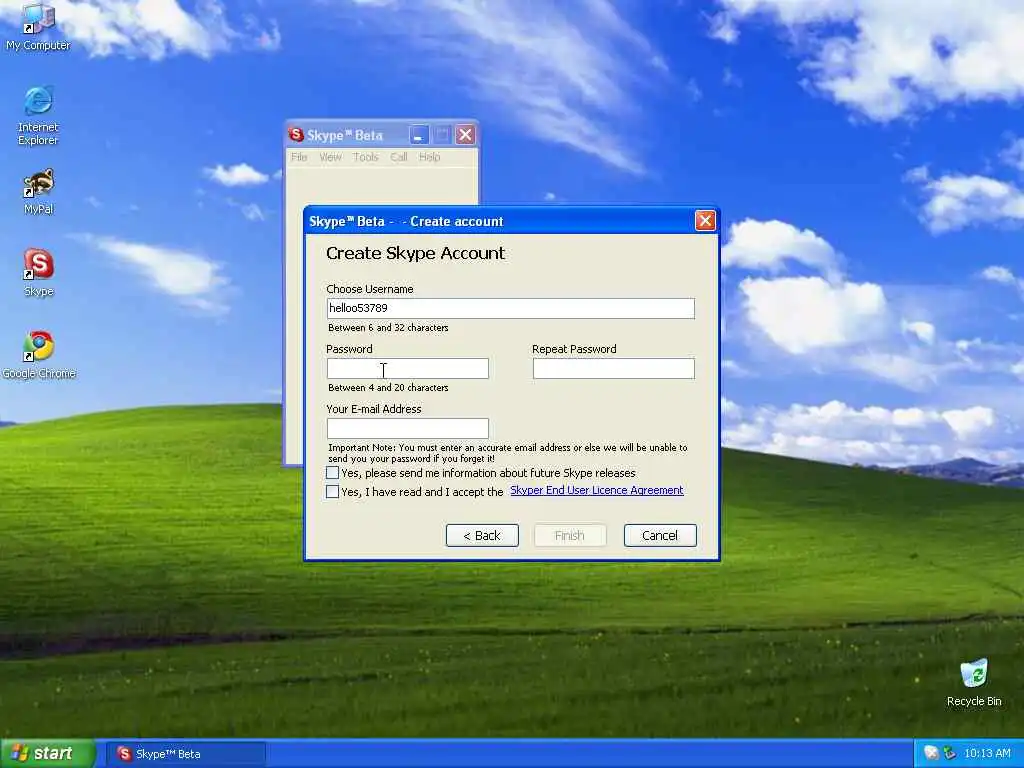1024x768 pixels.
Task: Close the Create account dialog
Action: (705, 221)
